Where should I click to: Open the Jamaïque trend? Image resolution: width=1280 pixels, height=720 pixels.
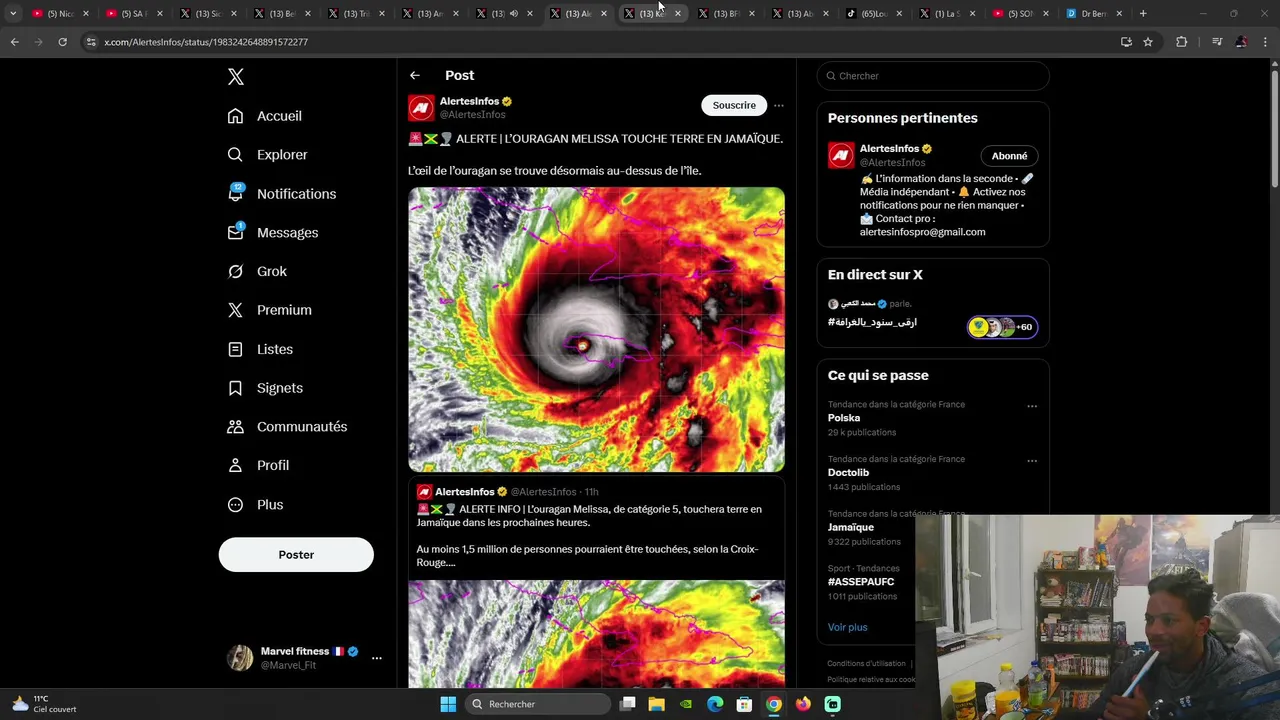(x=851, y=527)
